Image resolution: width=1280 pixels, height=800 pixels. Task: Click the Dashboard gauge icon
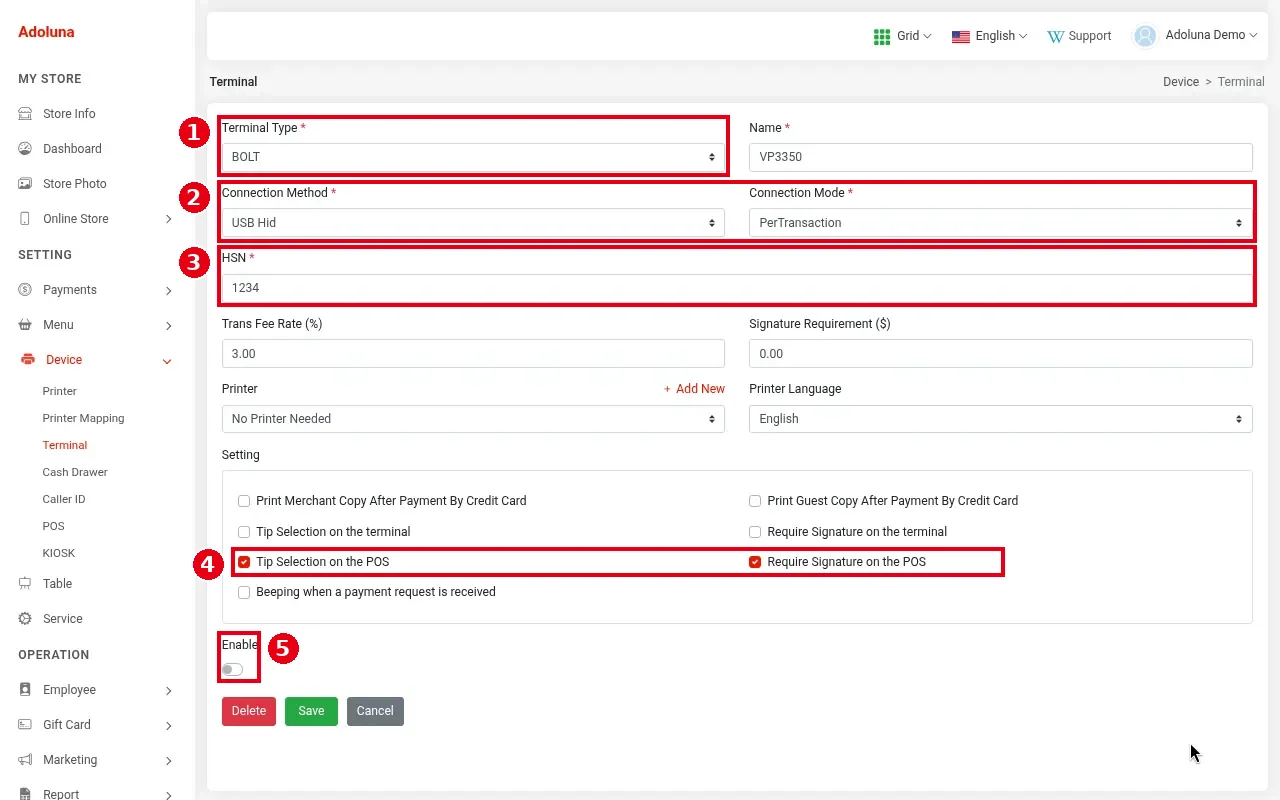coord(25,149)
